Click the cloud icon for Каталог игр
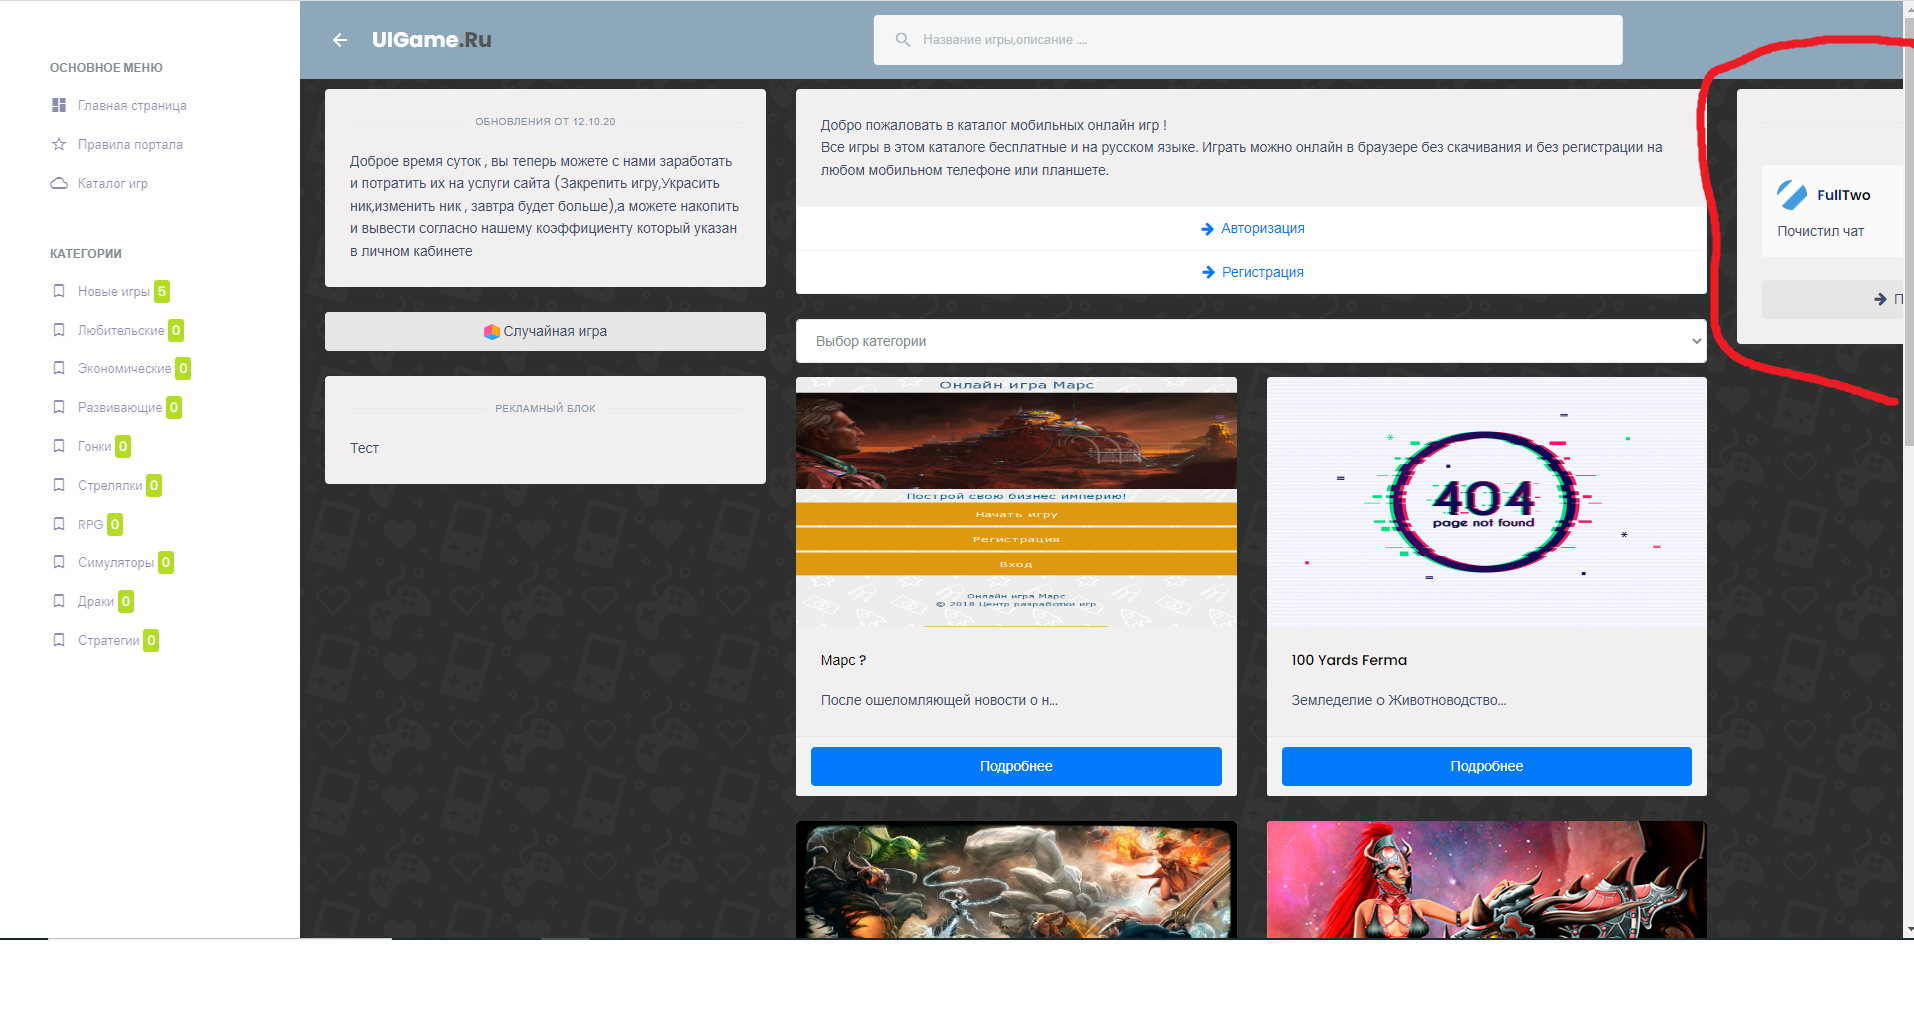1914x1012 pixels. point(59,183)
